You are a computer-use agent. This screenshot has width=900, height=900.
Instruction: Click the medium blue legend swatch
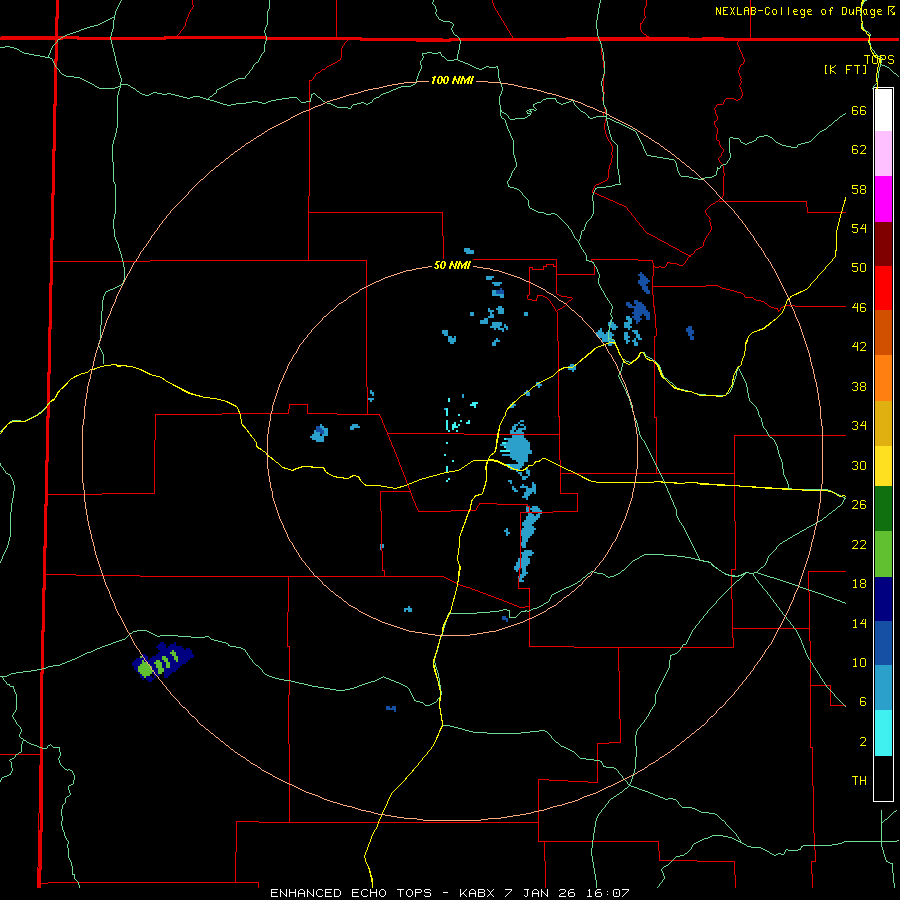tap(883, 643)
